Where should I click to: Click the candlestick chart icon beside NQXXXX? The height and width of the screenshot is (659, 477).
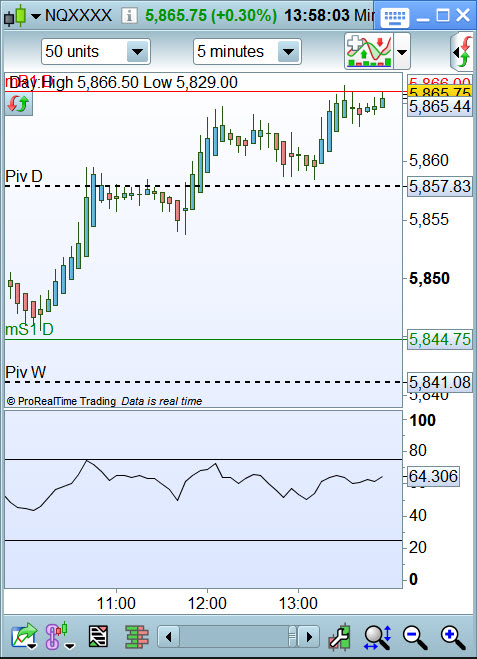[x=15, y=16]
